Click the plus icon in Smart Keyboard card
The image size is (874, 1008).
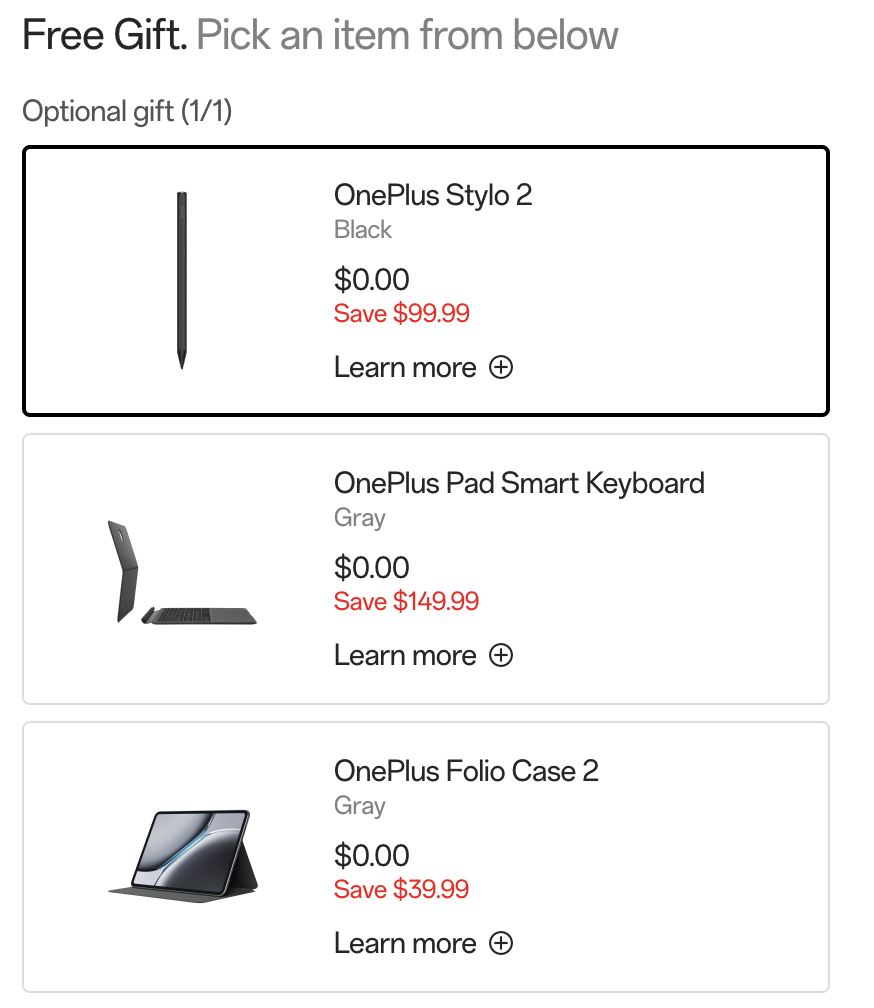point(501,655)
